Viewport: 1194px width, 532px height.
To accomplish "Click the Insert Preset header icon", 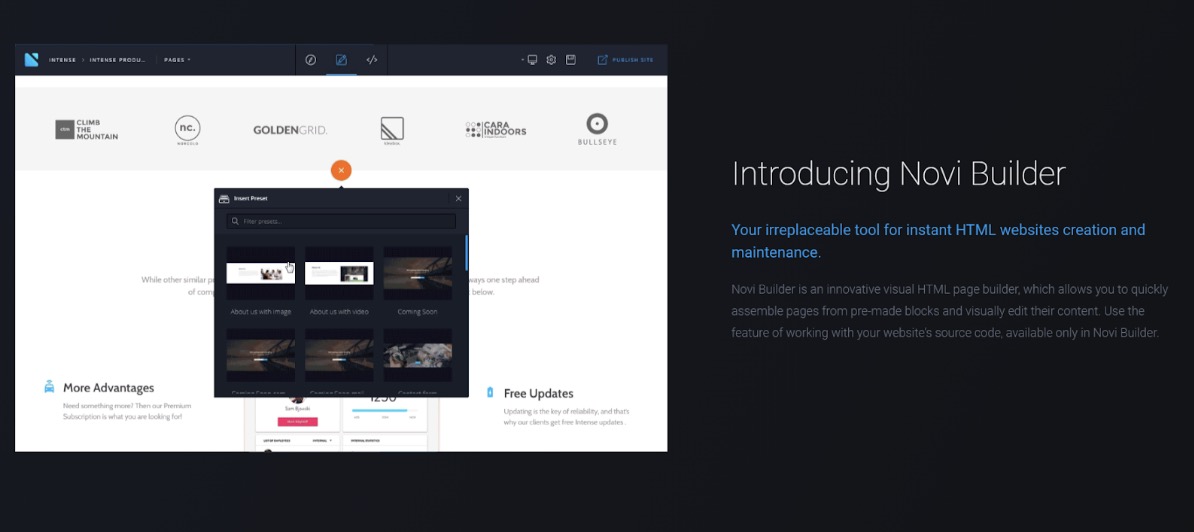I will (224, 199).
